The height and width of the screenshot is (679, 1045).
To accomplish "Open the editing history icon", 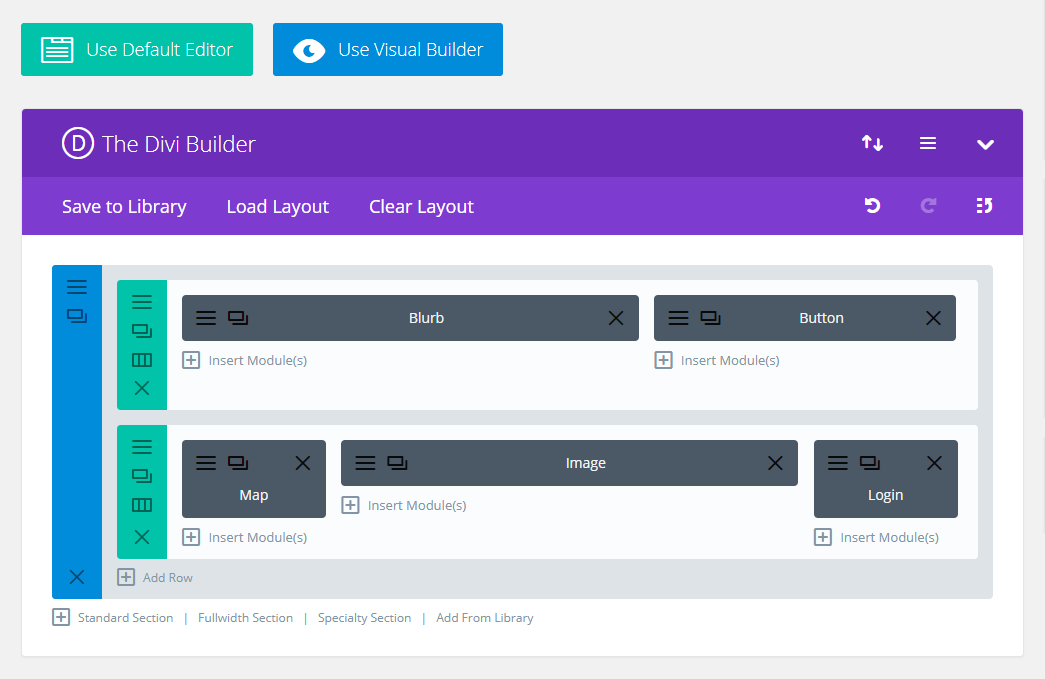I will [984, 206].
